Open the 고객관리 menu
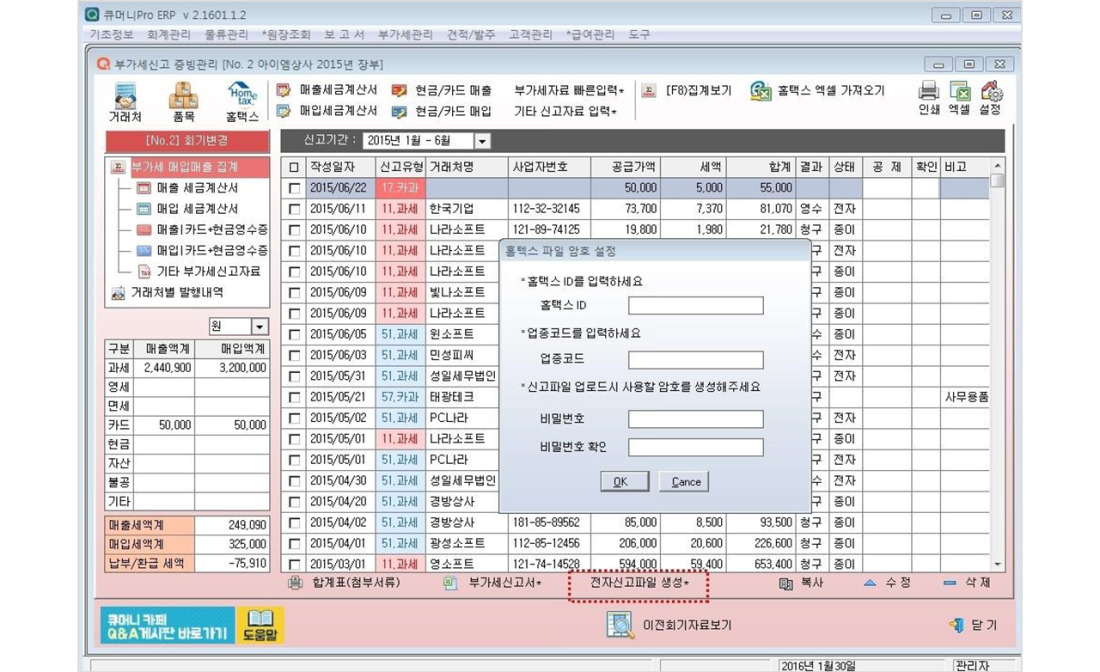This screenshot has height=672, width=1100. (530, 34)
